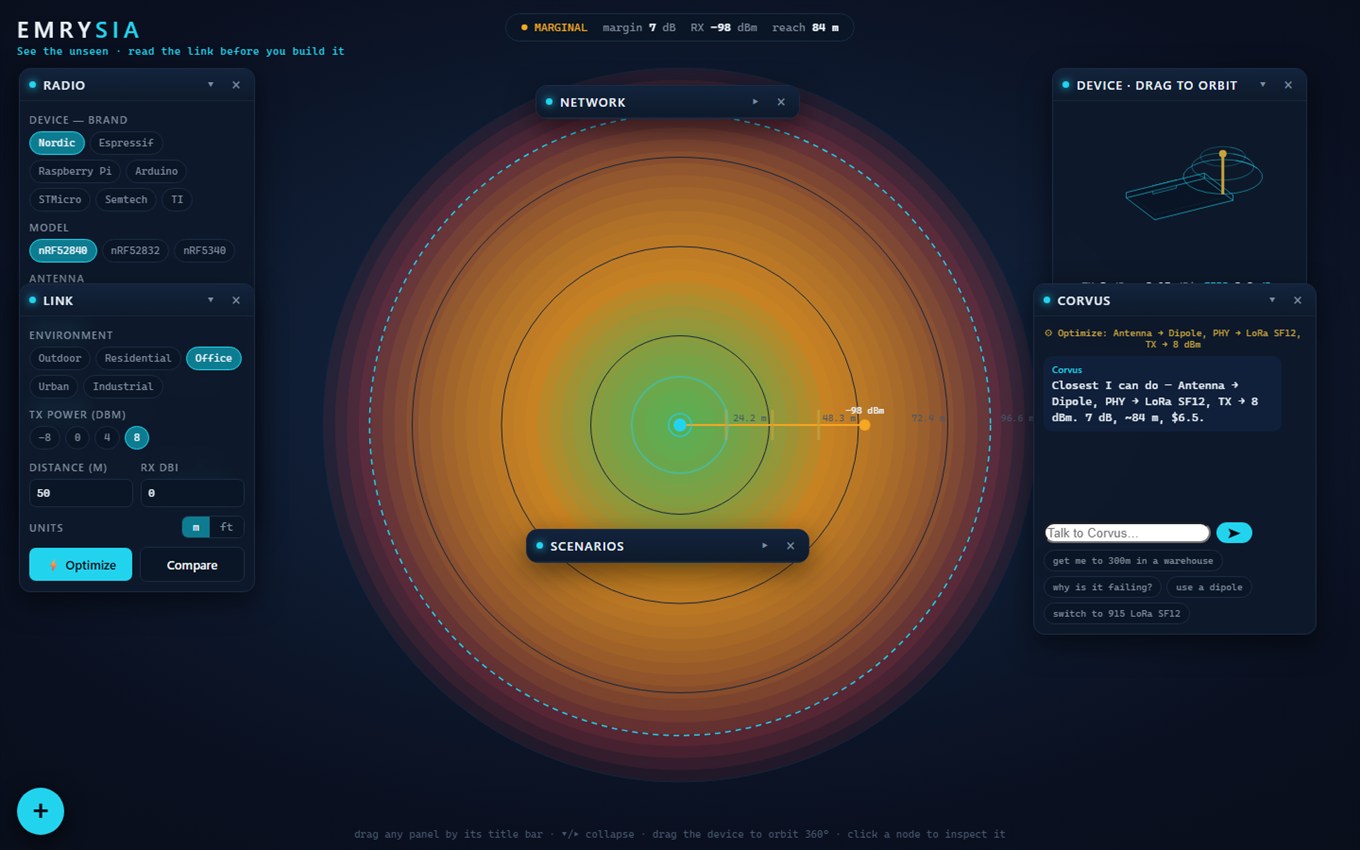The image size is (1360, 850).
Task: Switch units to feet
Action: click(x=227, y=527)
